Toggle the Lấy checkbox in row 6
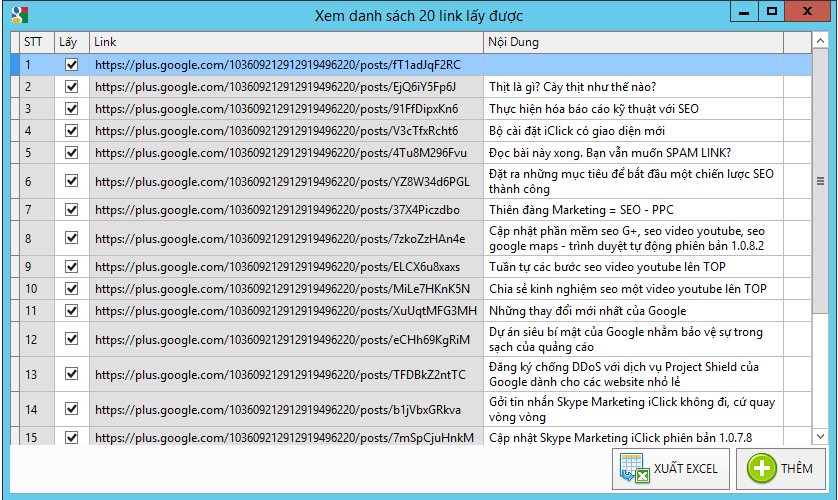Image resolution: width=838 pixels, height=500 pixels. point(71,181)
